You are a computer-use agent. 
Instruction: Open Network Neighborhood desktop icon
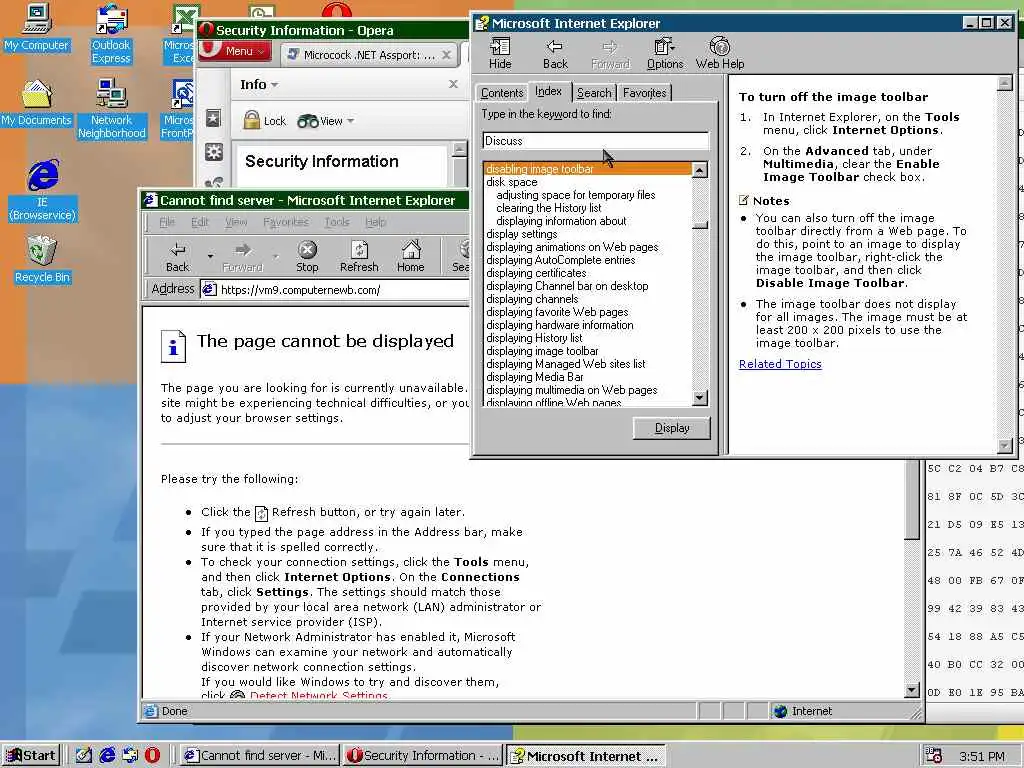pos(112,109)
